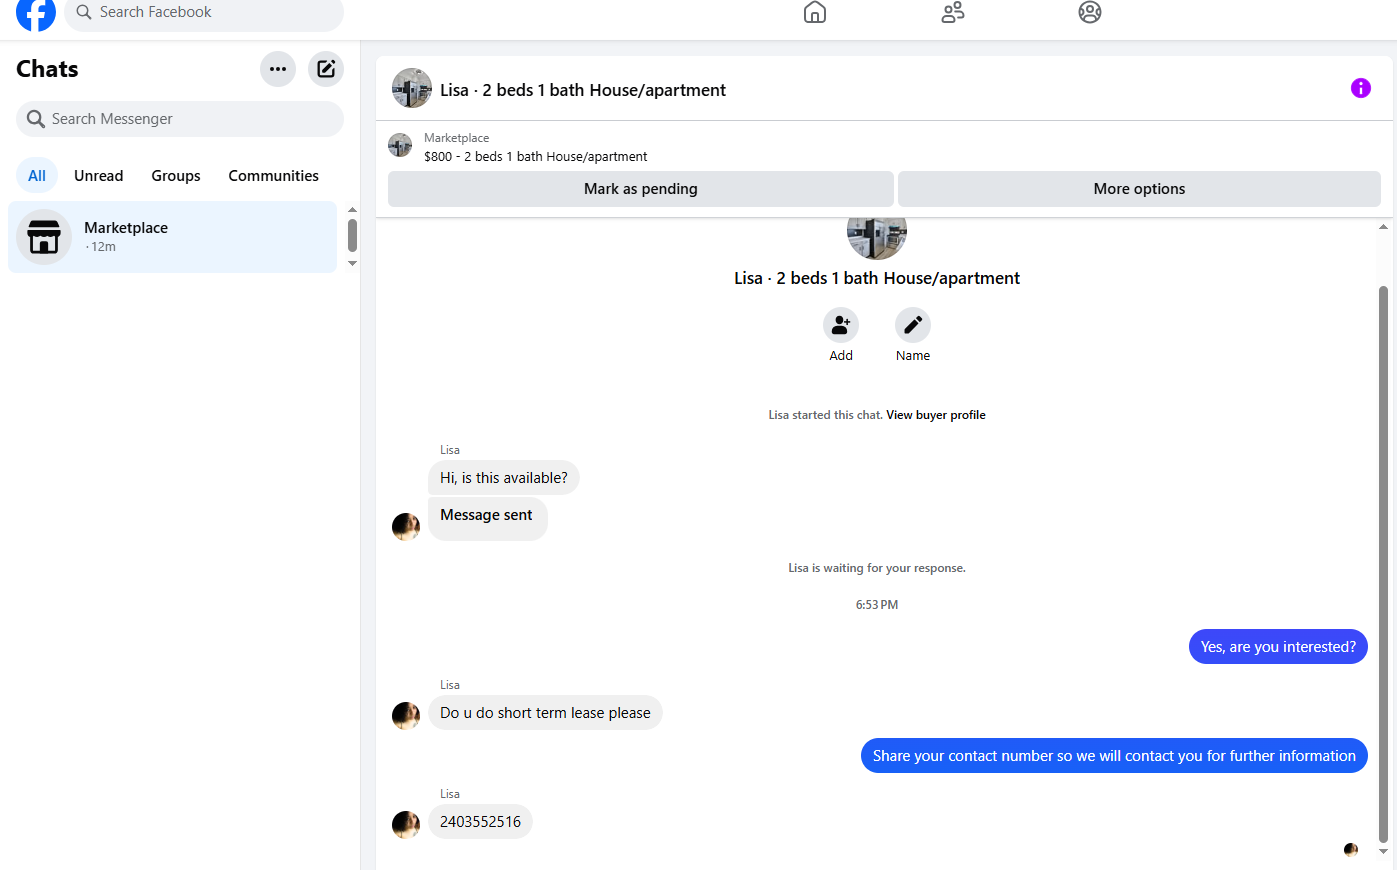Open conversation information purple icon

coord(1361,88)
